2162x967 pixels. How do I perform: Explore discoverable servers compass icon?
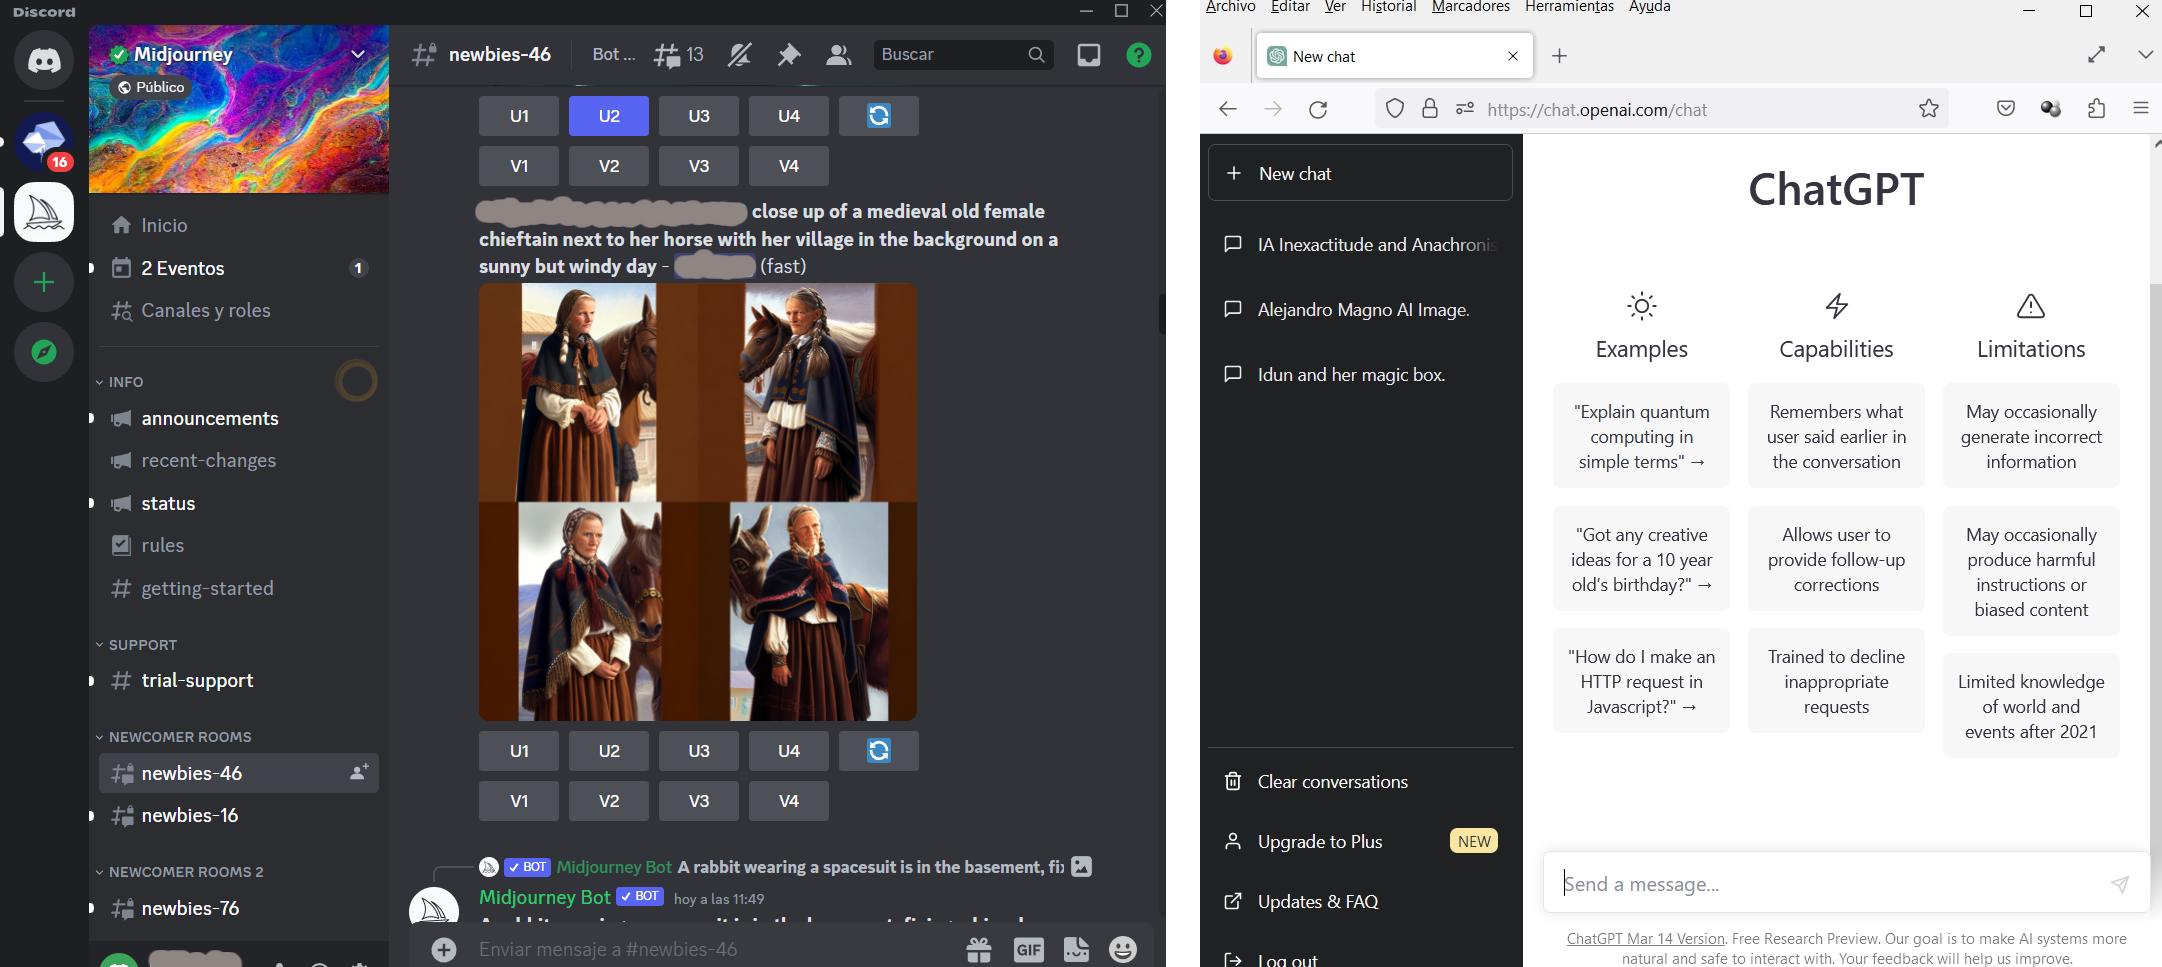[x=44, y=352]
